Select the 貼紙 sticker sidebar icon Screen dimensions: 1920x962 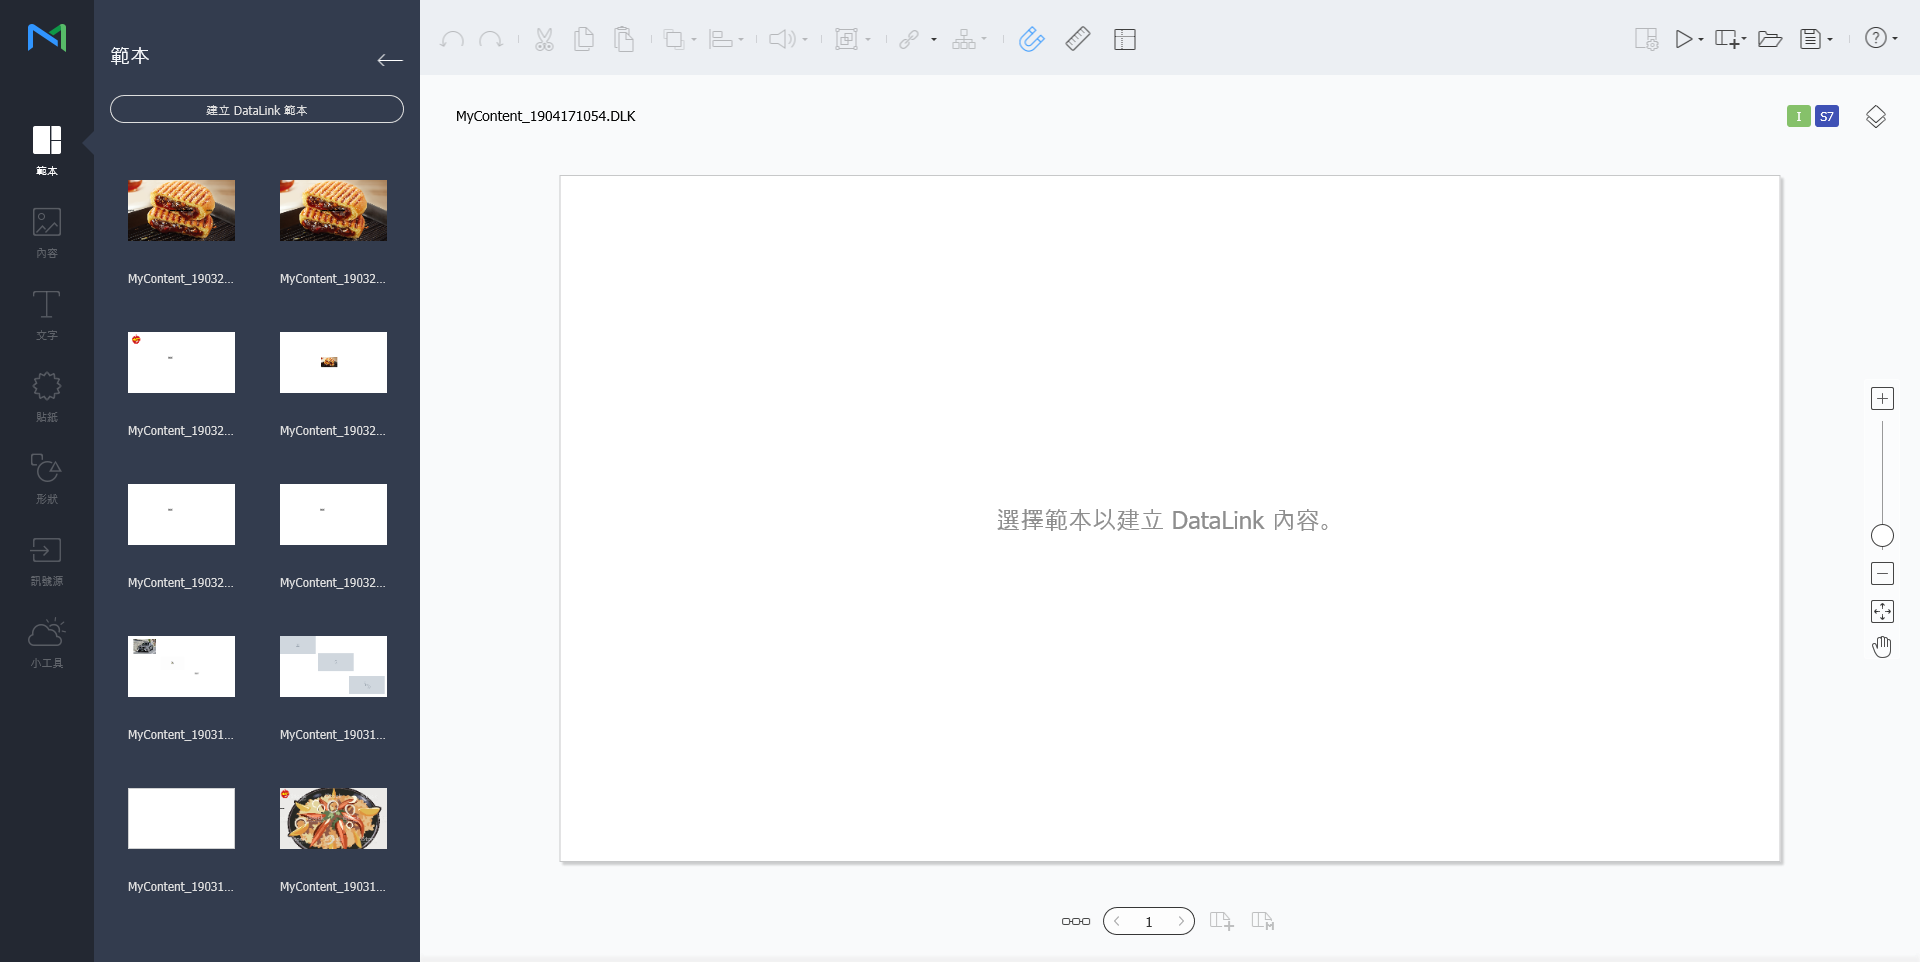(x=46, y=396)
